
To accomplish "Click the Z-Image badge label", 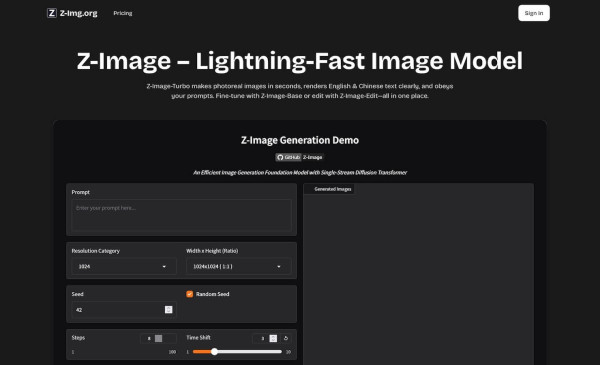I will pyautogui.click(x=312, y=157).
